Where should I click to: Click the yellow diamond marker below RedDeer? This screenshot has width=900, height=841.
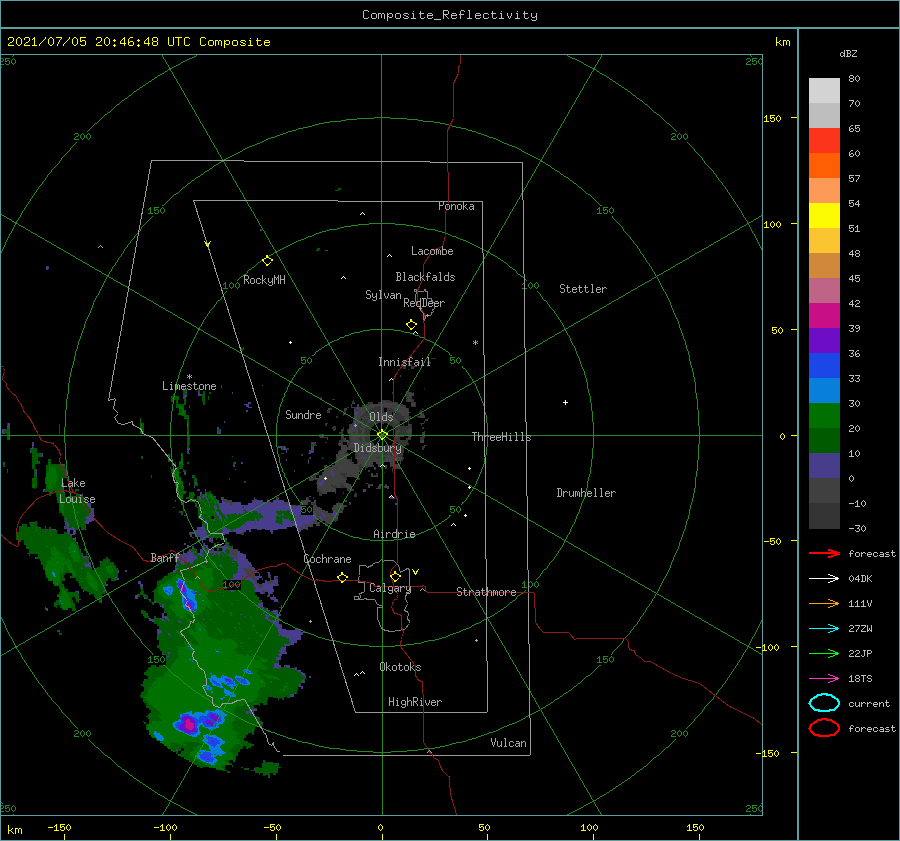click(412, 325)
